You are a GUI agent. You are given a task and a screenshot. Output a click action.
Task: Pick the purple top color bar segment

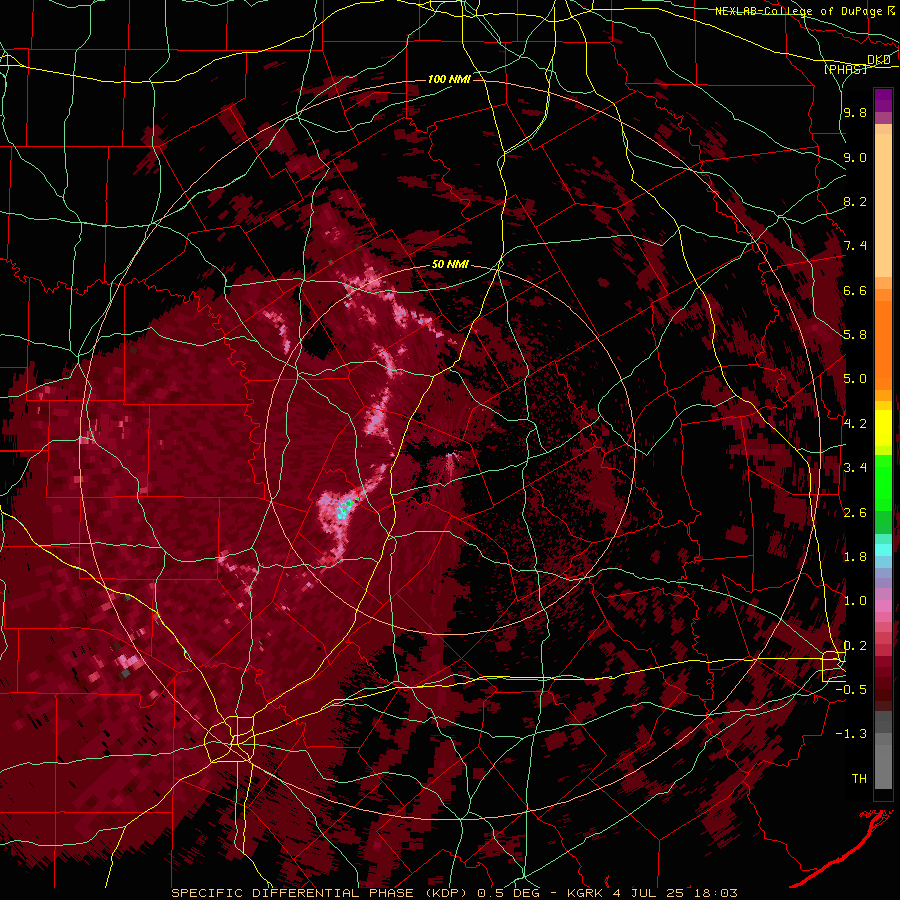[x=883, y=100]
